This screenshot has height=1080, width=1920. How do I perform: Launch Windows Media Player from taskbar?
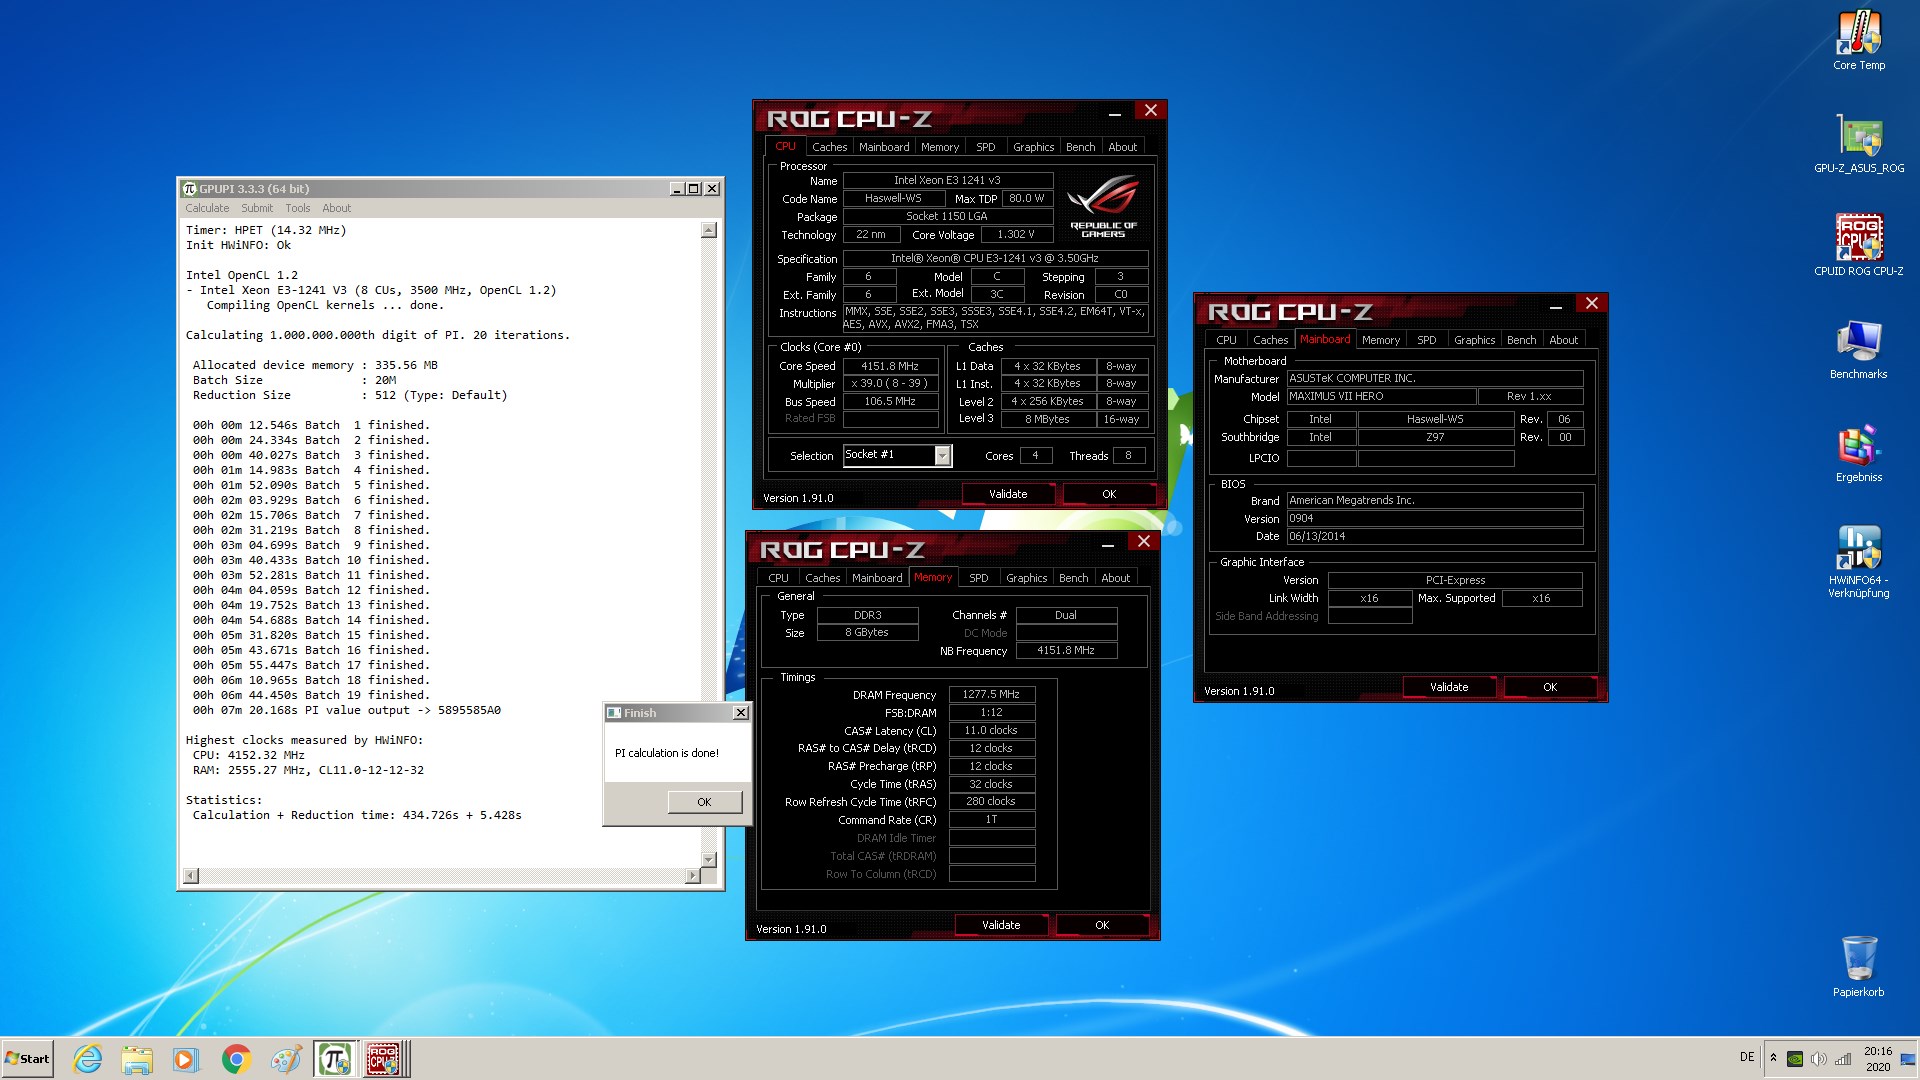185,1059
